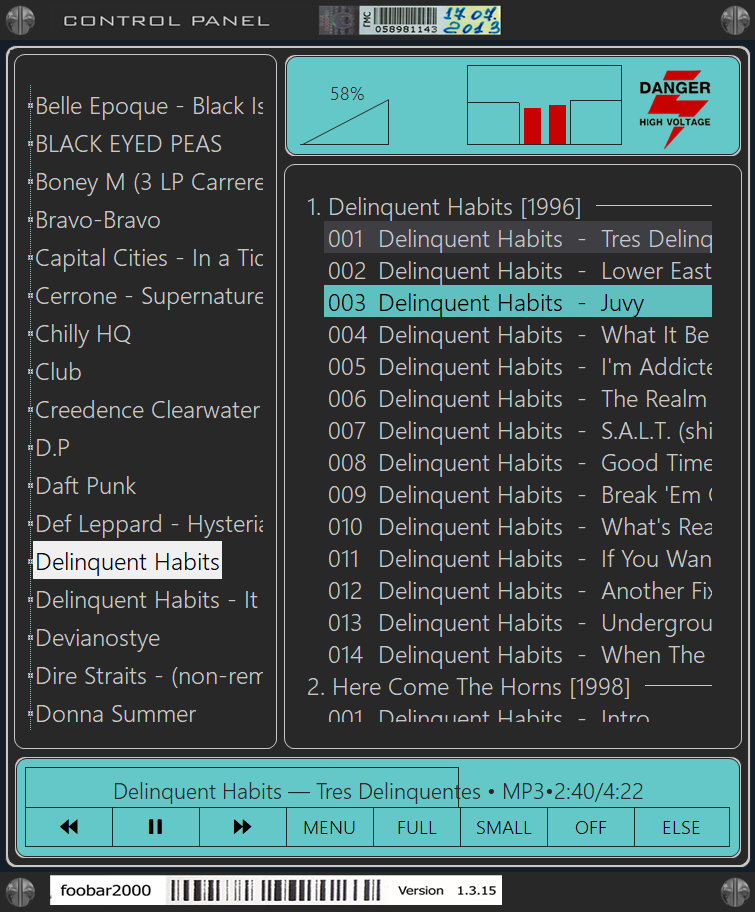Select highlighted Delinquent Habits tree entry
The image size is (755, 912).
127,560
